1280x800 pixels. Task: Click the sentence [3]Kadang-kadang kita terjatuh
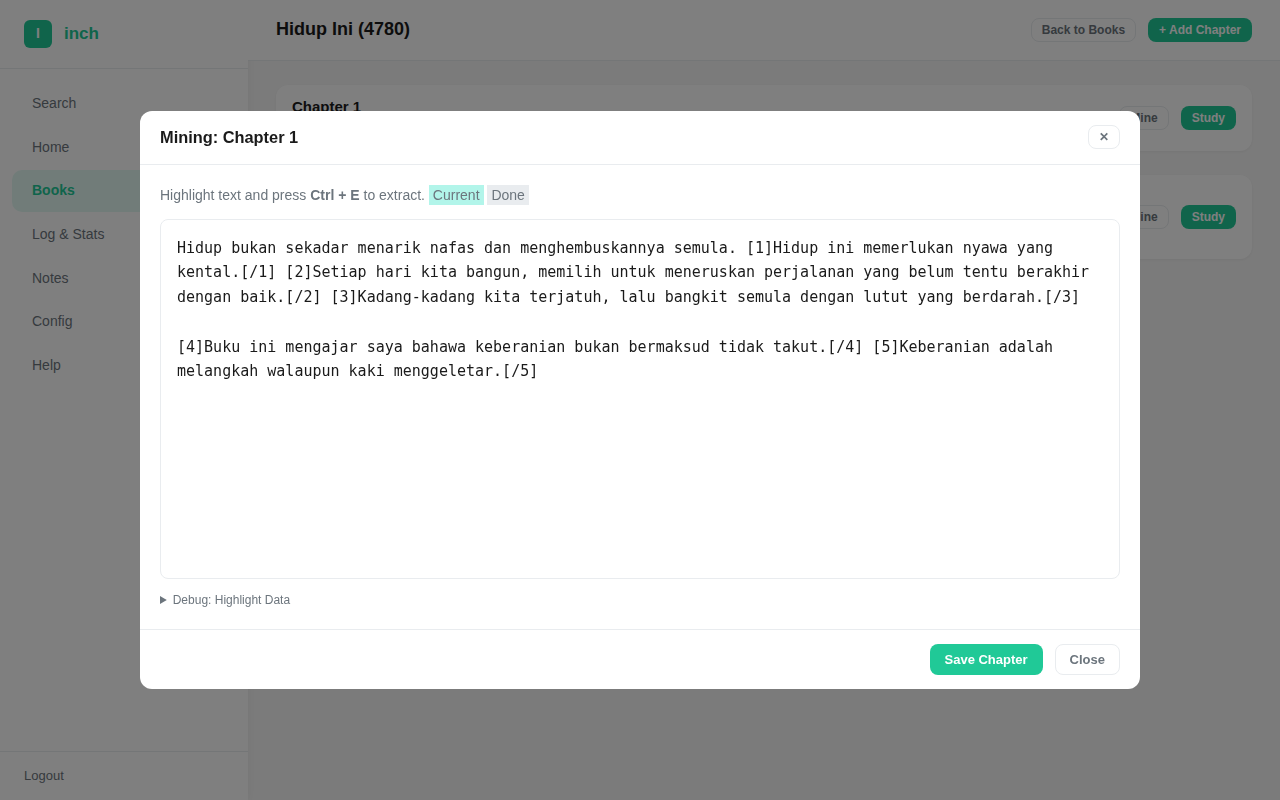705,297
